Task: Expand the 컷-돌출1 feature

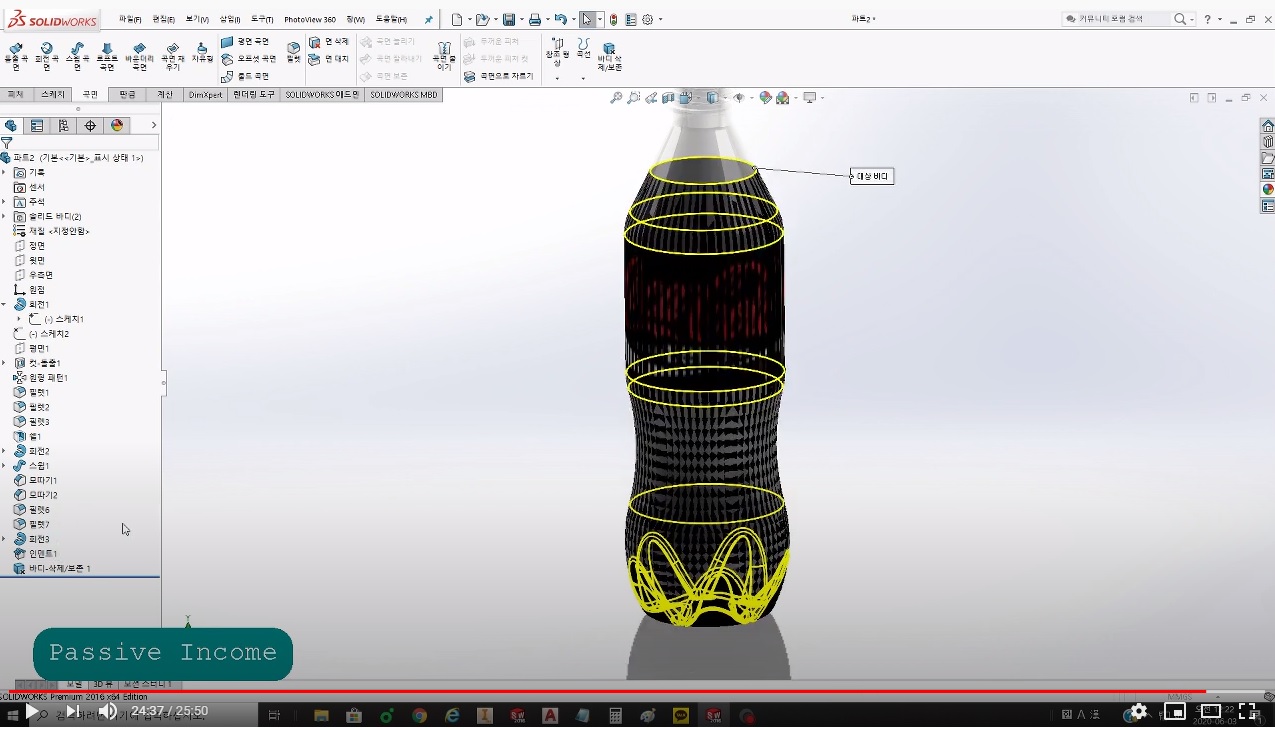Action: 4,363
